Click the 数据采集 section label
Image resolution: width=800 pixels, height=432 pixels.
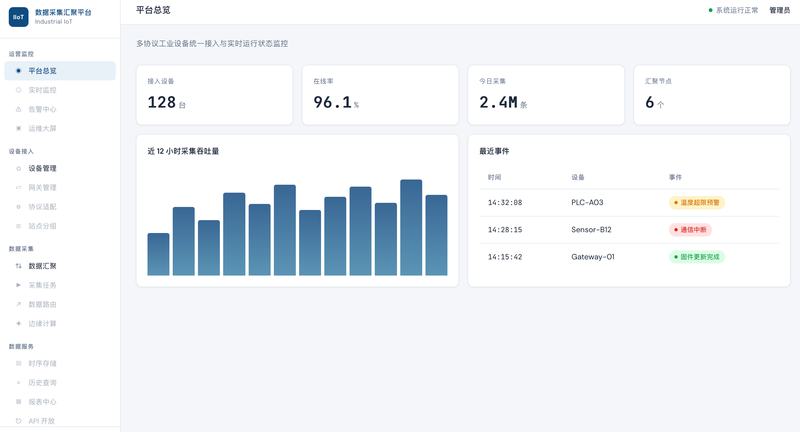tap(21, 249)
